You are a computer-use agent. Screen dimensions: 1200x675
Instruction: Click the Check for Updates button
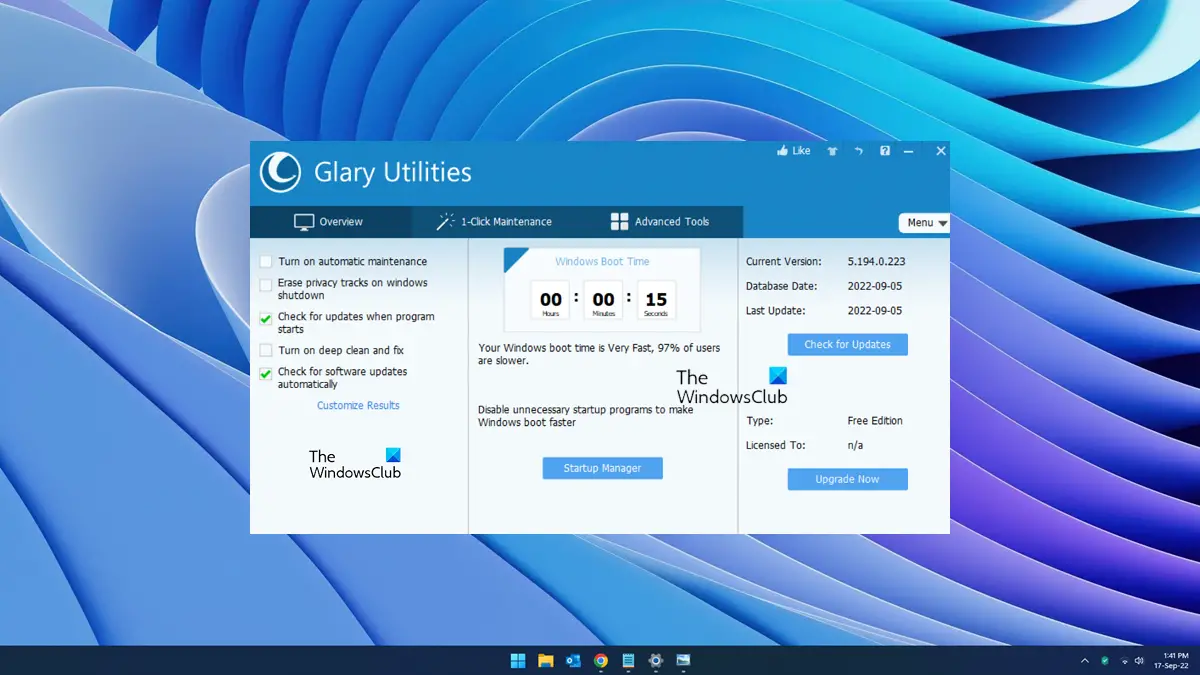click(x=847, y=344)
